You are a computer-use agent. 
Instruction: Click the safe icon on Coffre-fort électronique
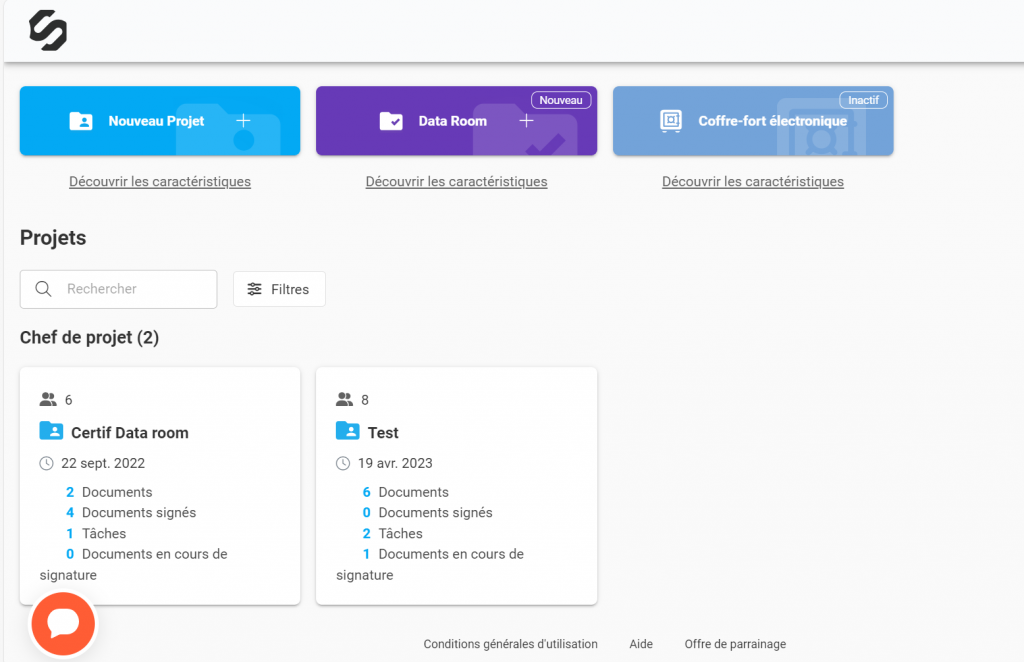670,121
